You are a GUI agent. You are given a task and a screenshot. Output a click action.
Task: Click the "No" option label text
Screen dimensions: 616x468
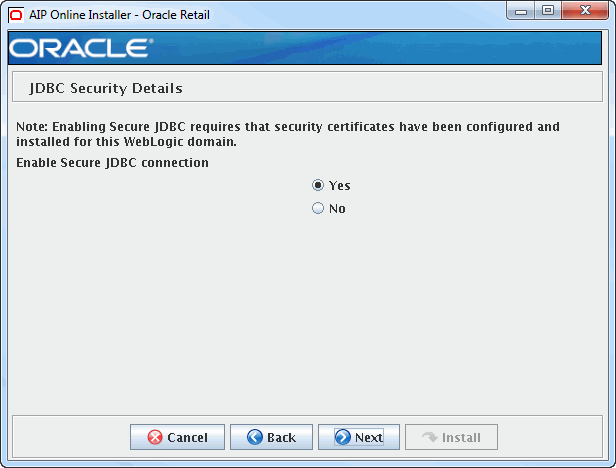tap(337, 208)
